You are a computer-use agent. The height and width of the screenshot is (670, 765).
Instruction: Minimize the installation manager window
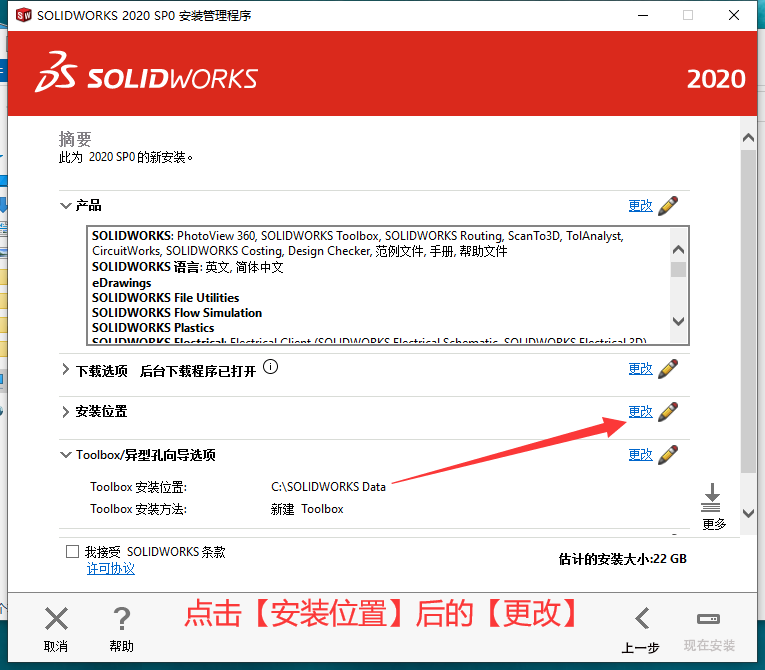click(643, 15)
